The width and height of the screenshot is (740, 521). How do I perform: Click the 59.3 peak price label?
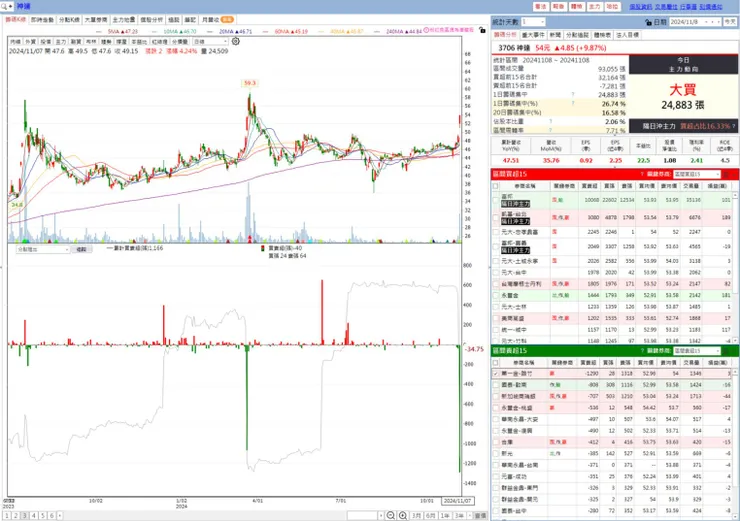pos(250,83)
